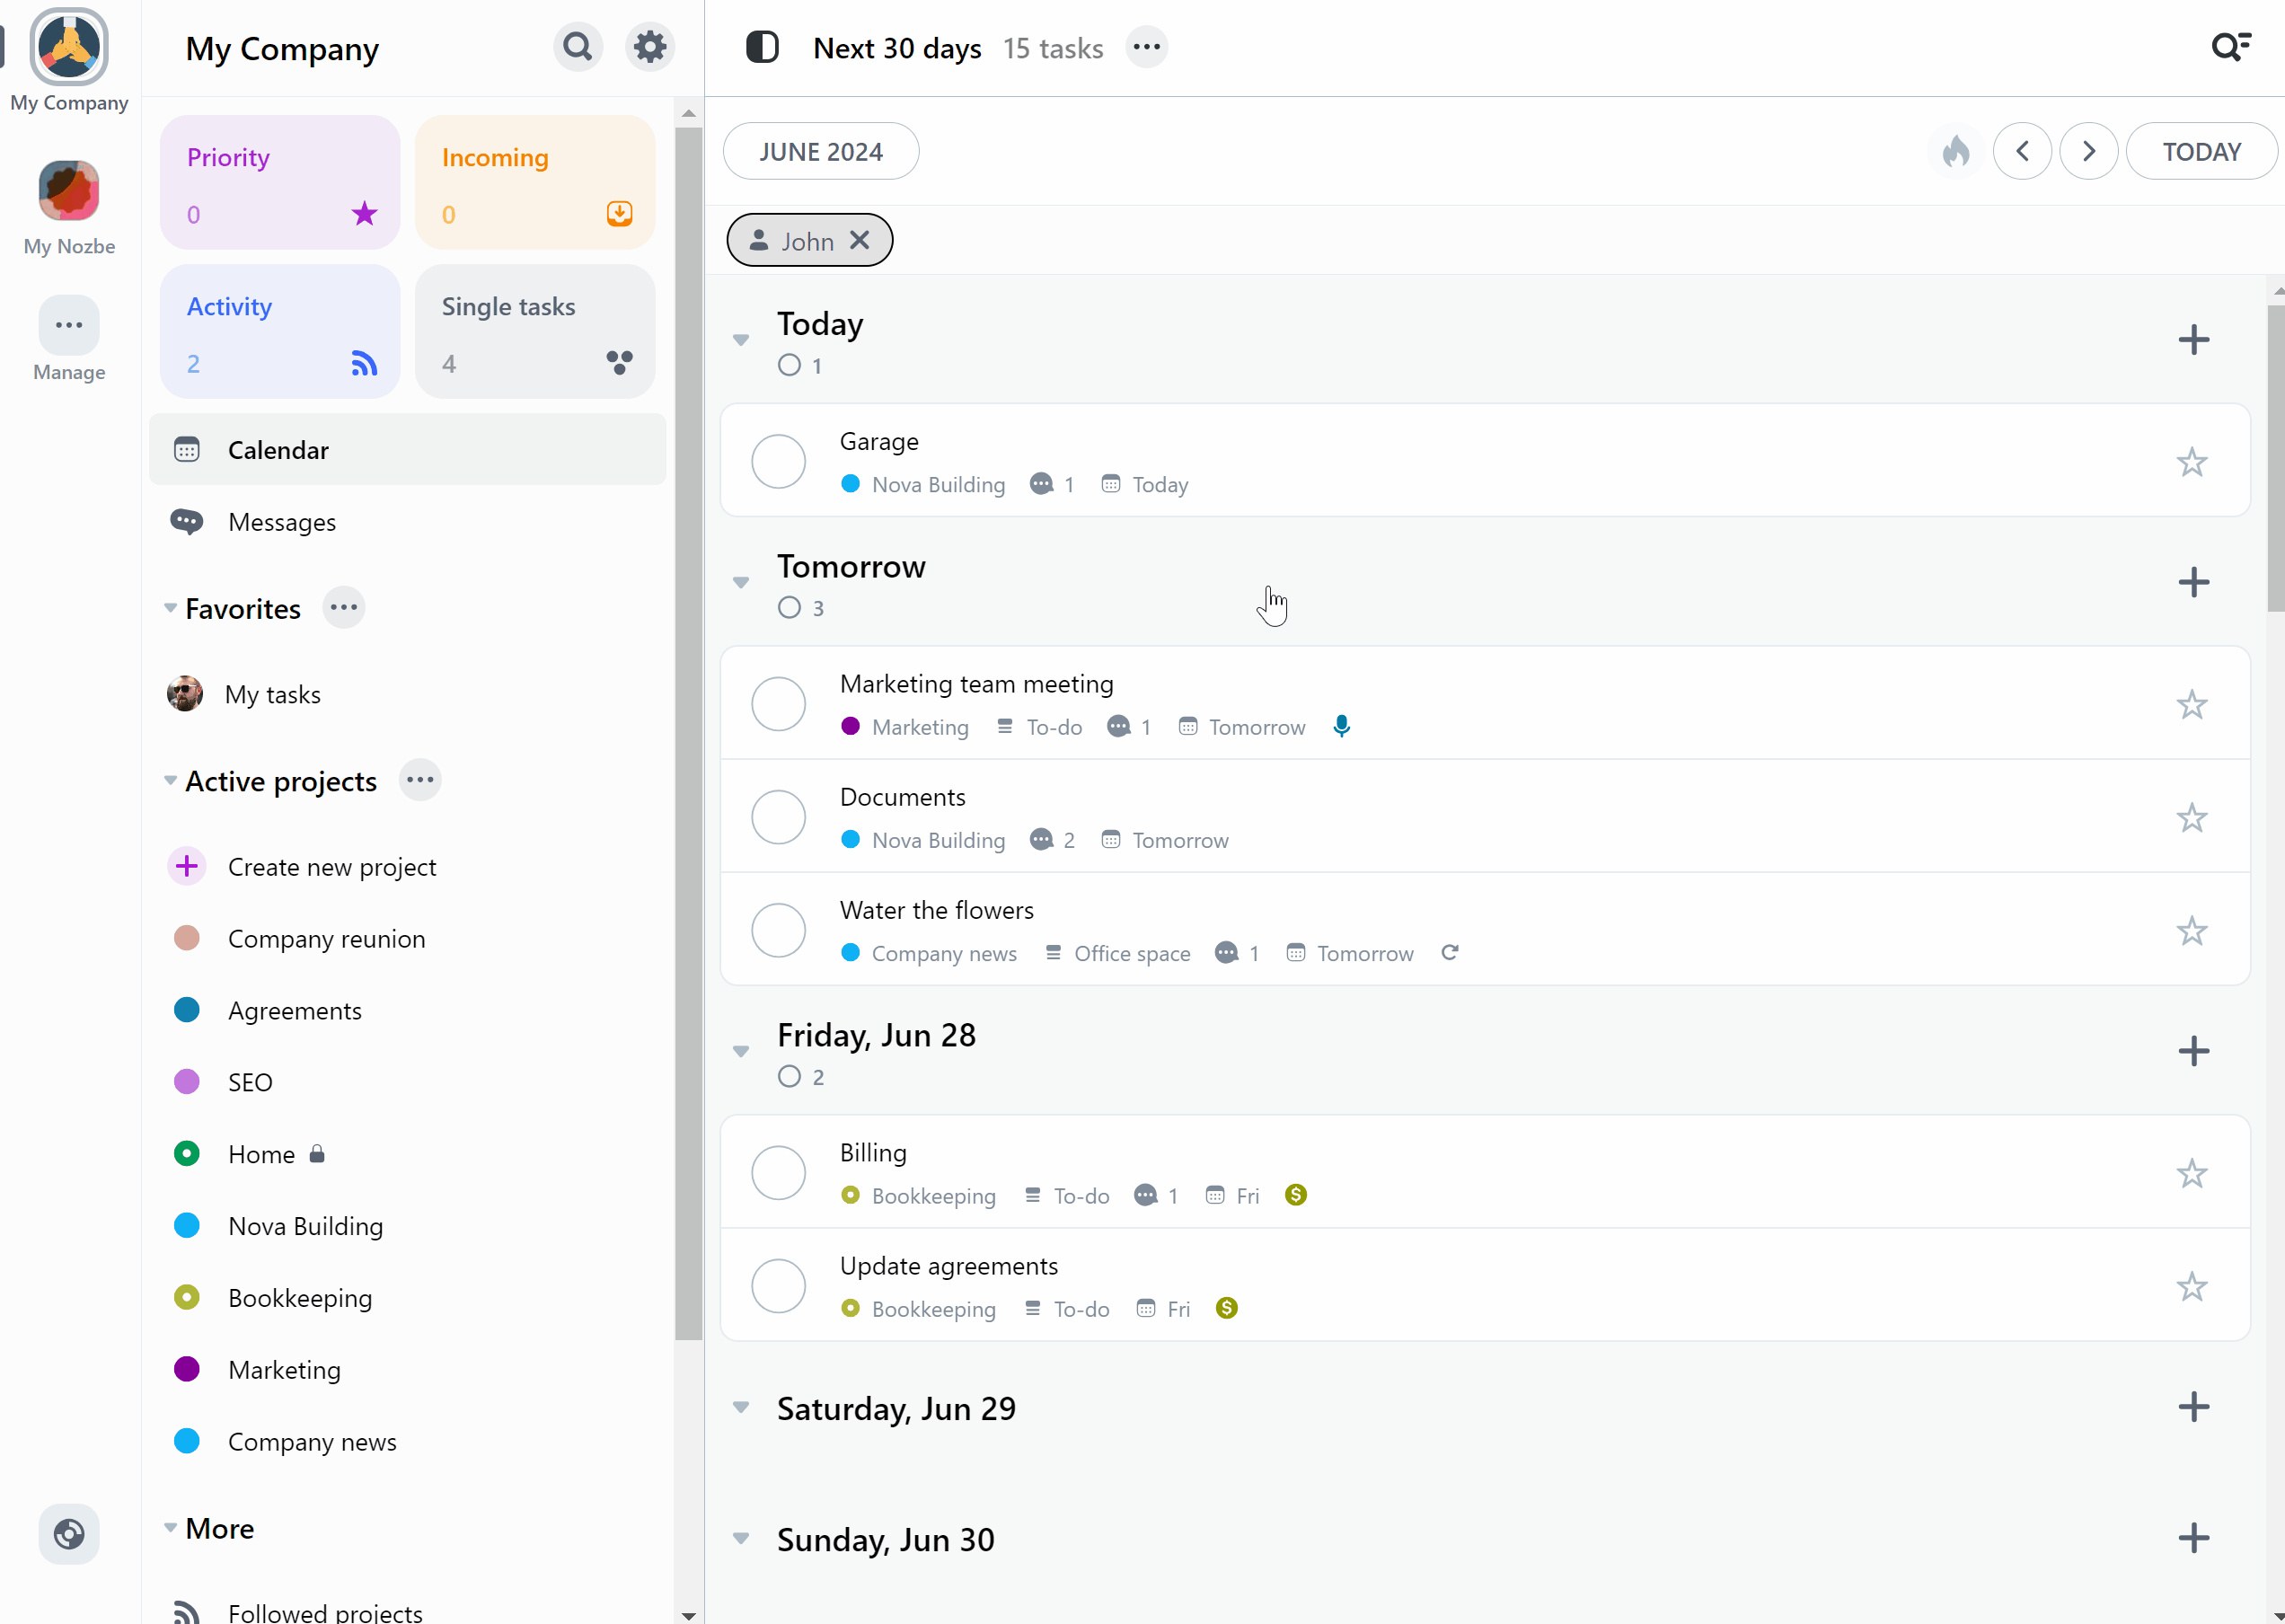2285x1624 pixels.
Task: Click the Next 30 days overflow menu
Action: coord(1146,46)
